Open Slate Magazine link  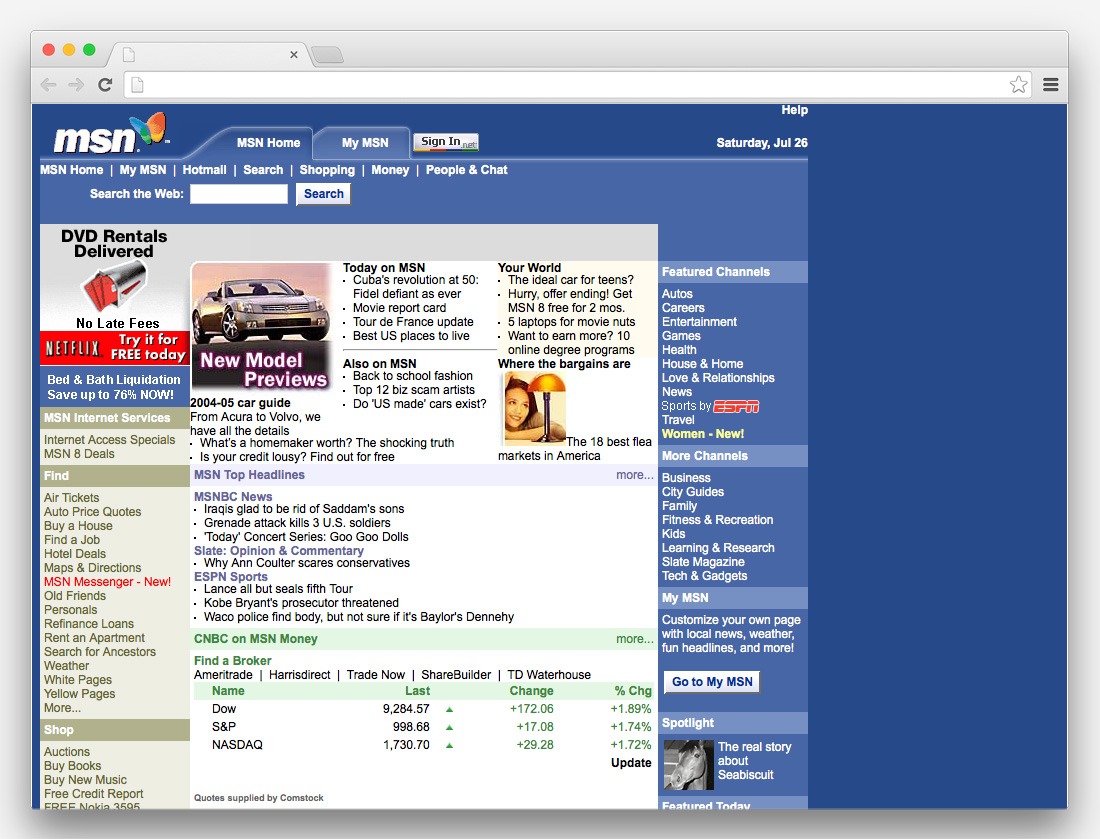[703, 562]
